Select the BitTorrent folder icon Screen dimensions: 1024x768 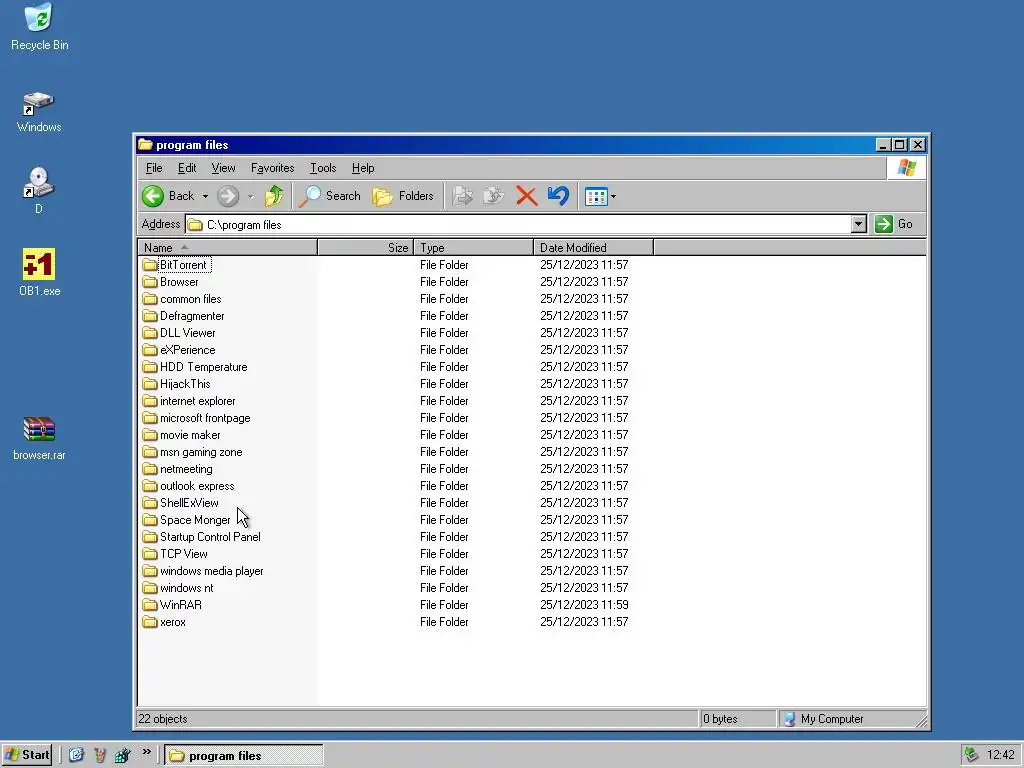[150, 264]
